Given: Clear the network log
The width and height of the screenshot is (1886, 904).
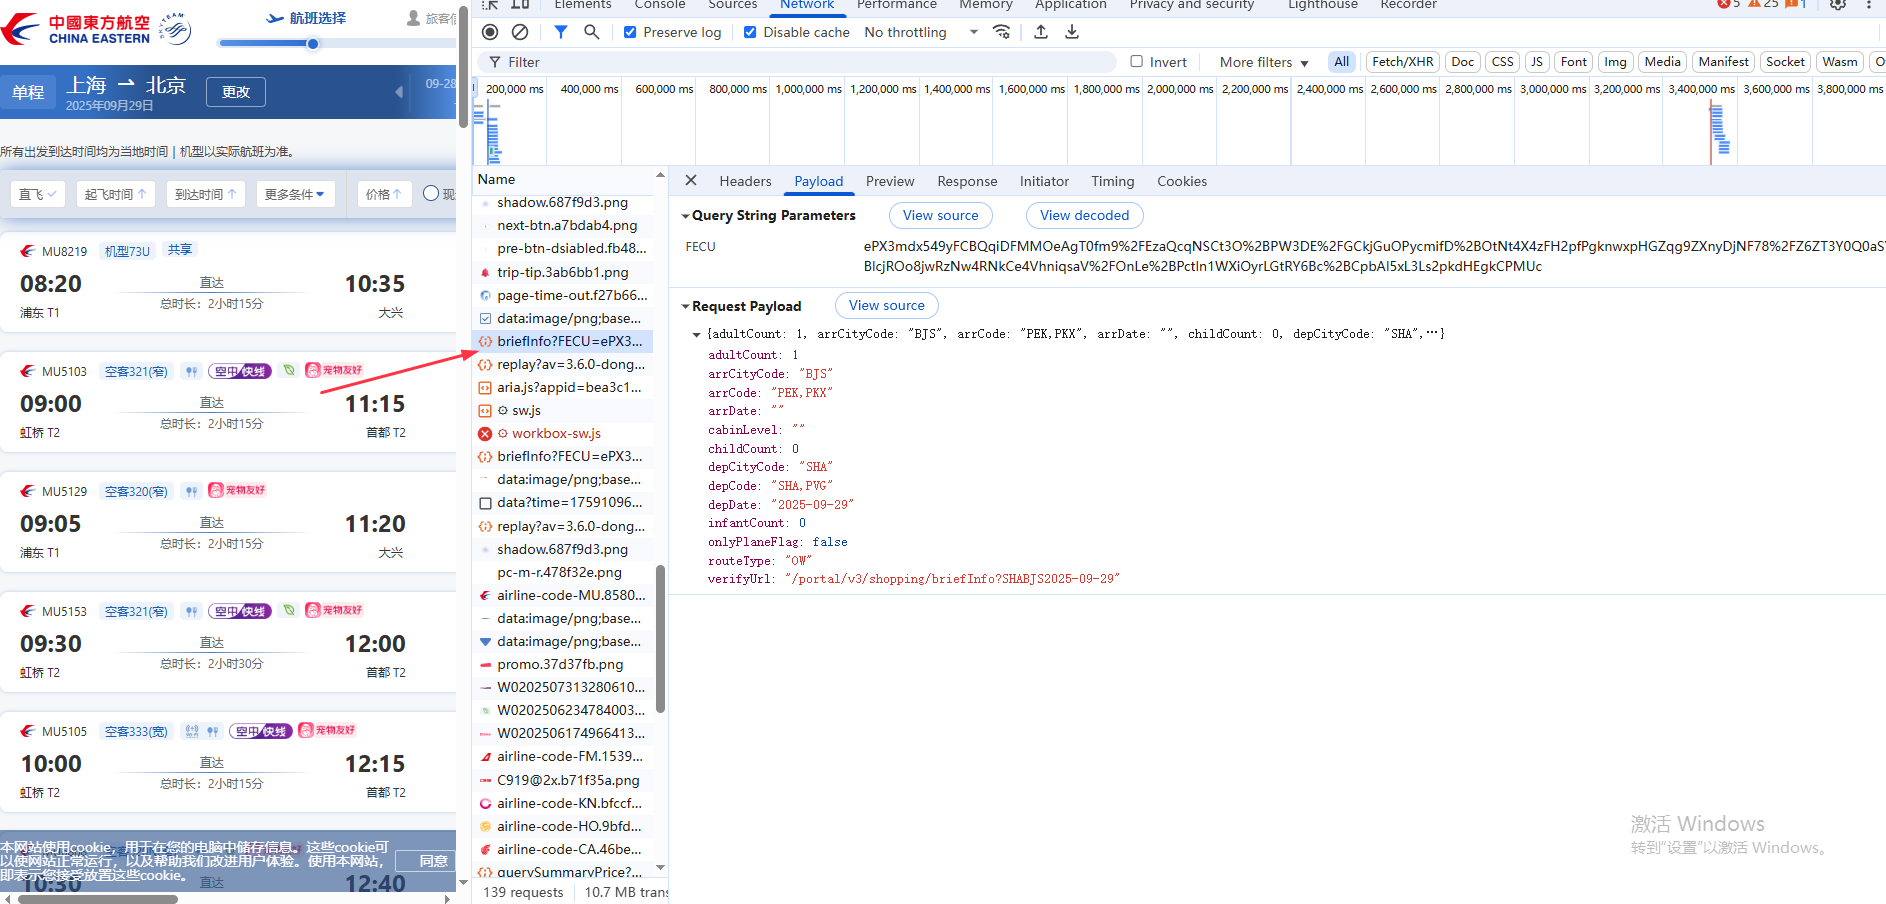Looking at the screenshot, I should 520,32.
